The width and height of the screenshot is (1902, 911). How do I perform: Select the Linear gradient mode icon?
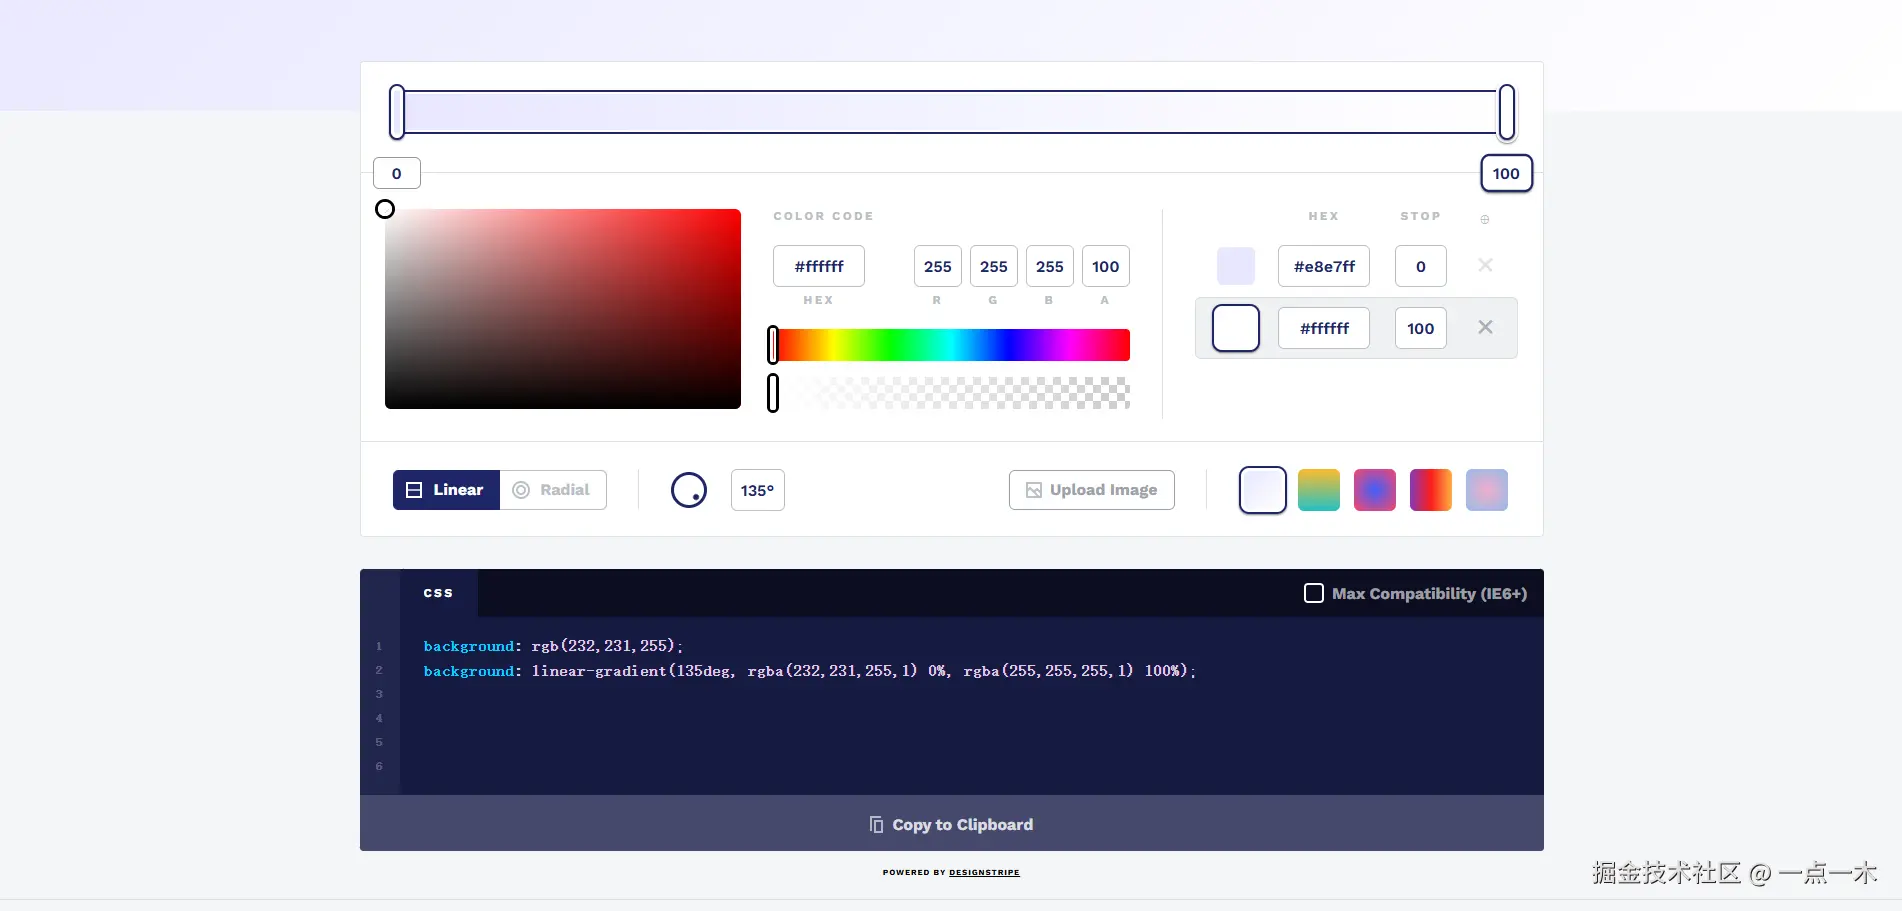(x=415, y=490)
